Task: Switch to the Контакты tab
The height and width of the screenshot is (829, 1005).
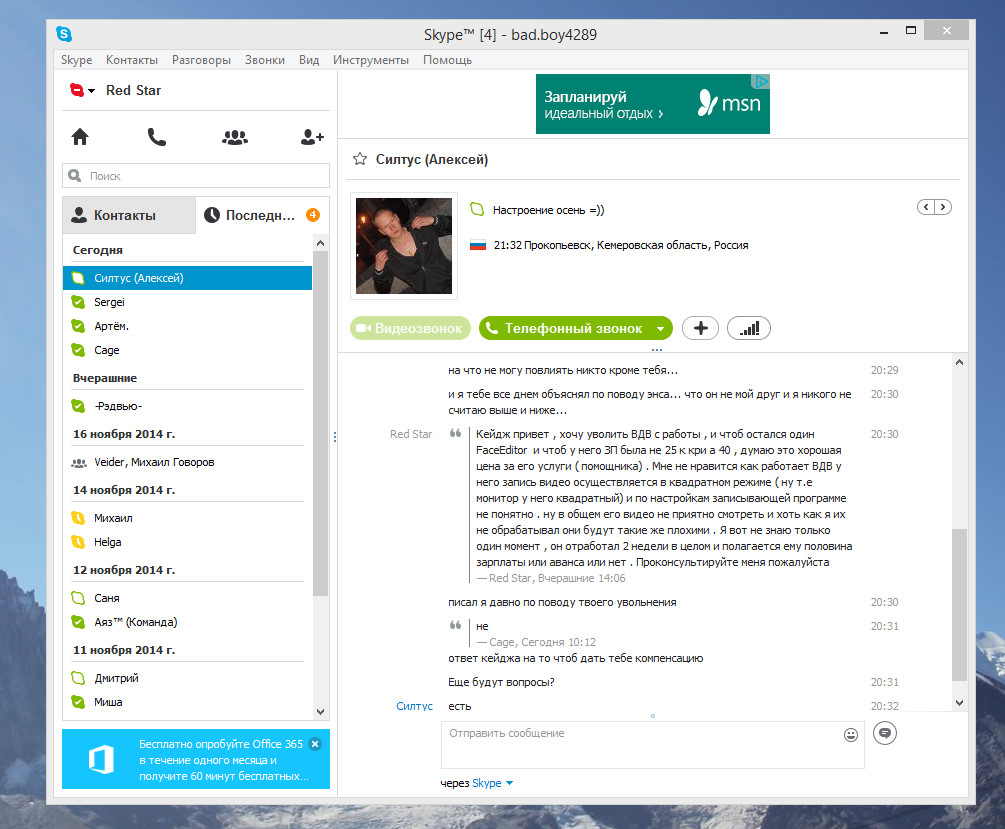Action: coord(129,215)
